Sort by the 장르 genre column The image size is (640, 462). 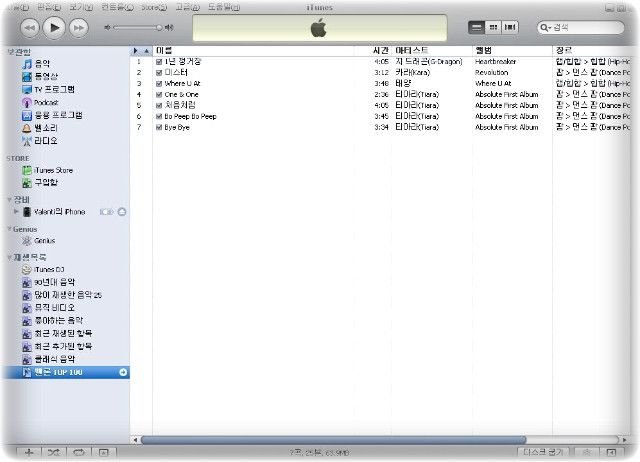pos(591,51)
